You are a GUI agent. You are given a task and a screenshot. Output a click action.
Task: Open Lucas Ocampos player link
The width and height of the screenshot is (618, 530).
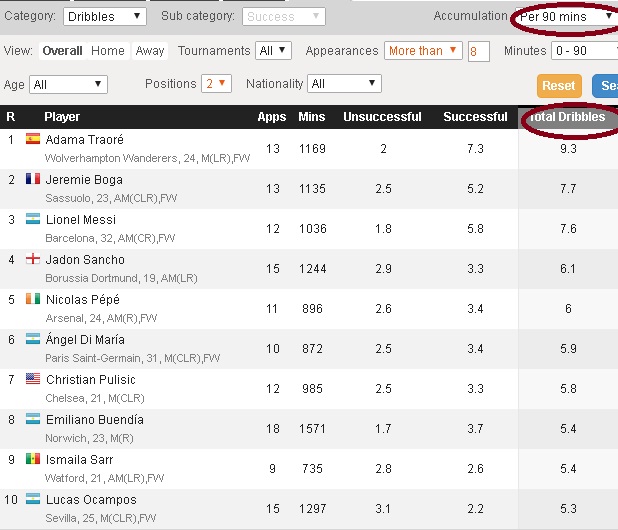[91, 500]
